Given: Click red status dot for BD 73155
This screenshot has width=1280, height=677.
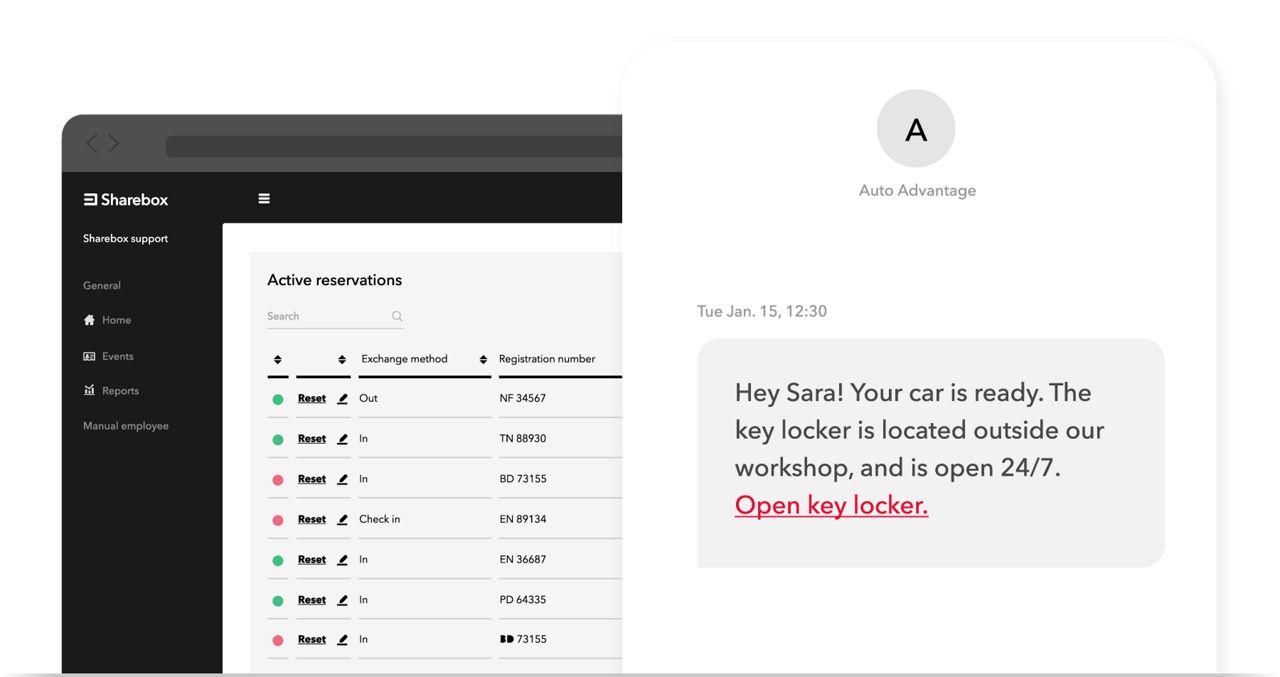Looking at the screenshot, I should click(x=278, y=480).
